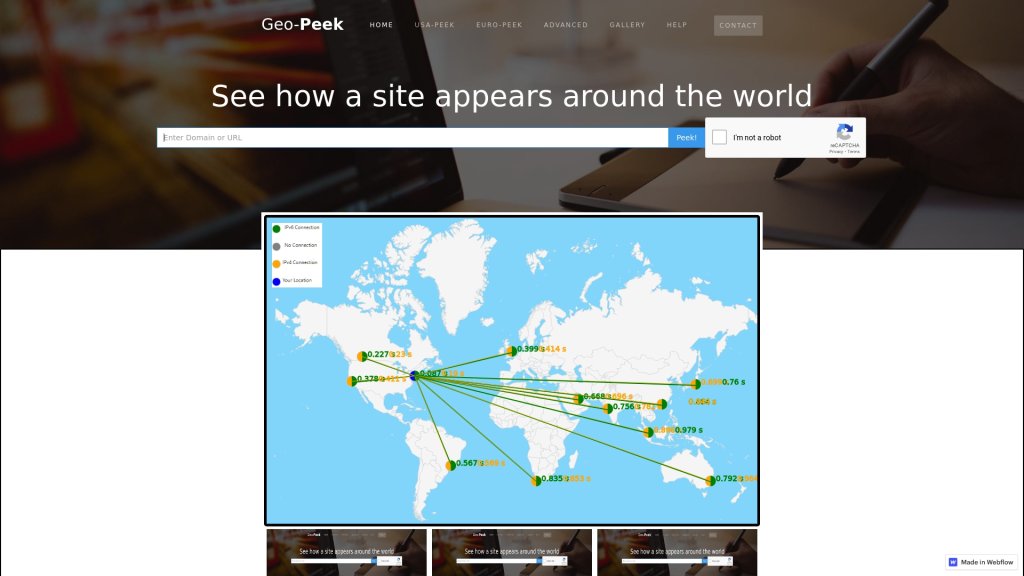The width and height of the screenshot is (1024, 576).
Task: Open the Help nav item
Action: pyautogui.click(x=677, y=25)
